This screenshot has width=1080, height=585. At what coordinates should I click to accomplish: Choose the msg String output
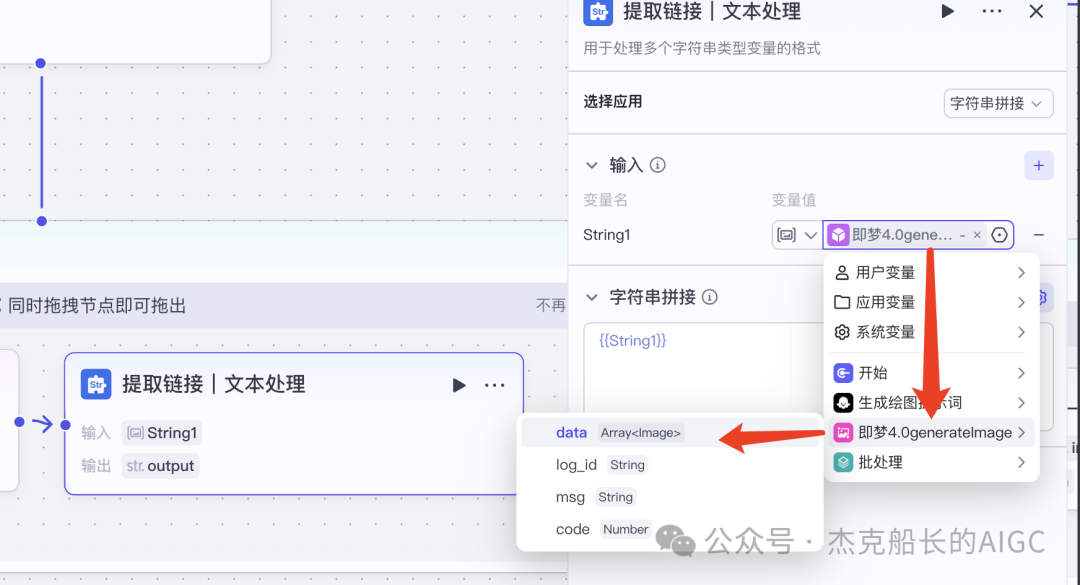pos(670,497)
